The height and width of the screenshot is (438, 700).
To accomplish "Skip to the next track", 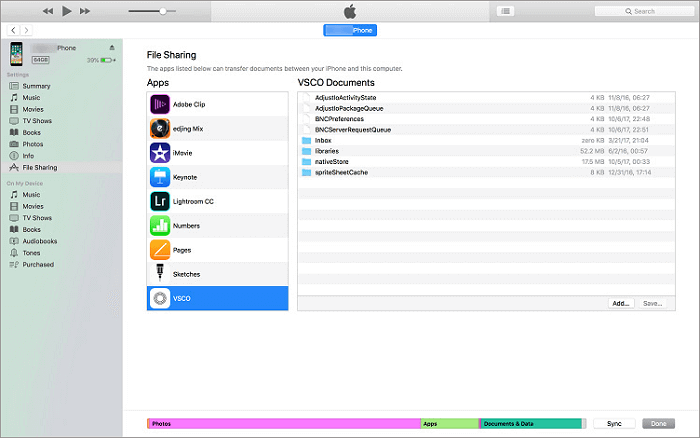I will 89,11.
